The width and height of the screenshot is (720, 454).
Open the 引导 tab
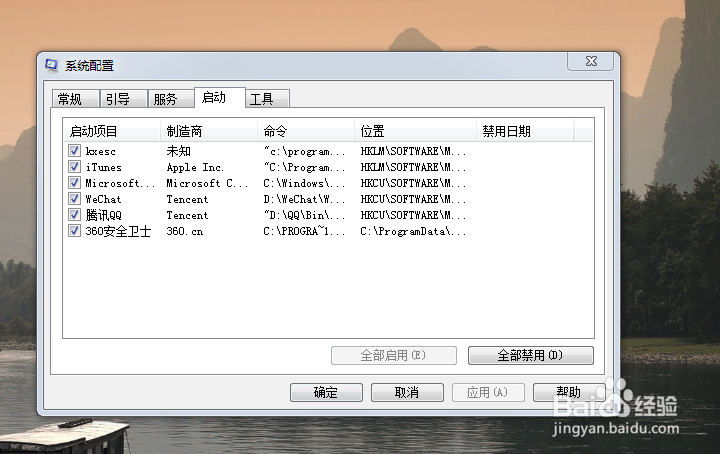coord(124,99)
